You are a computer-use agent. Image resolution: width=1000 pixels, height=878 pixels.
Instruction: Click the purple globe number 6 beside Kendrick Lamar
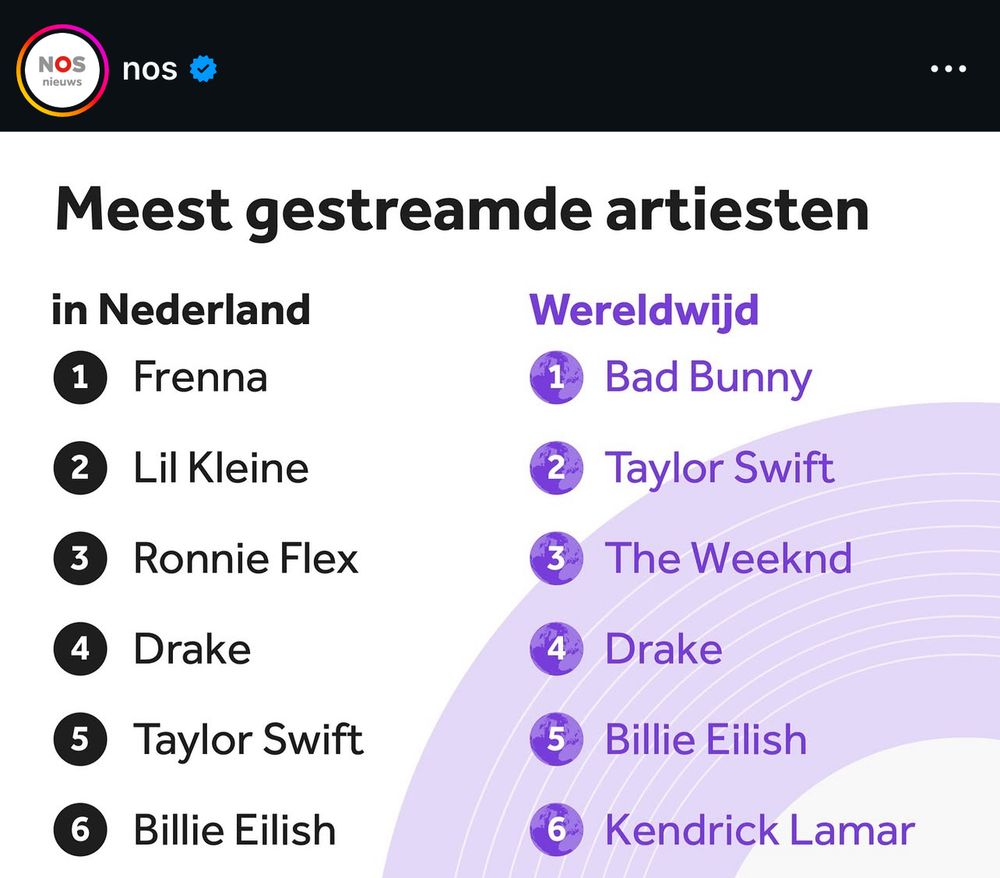tap(556, 830)
